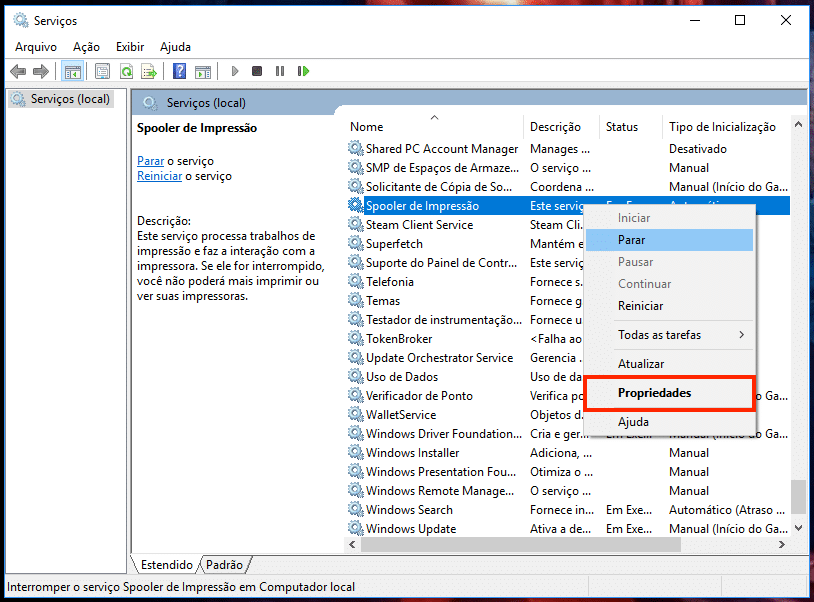Screen dimensions: 814x602
Task: Open the blue Help toolbar icon
Action: [179, 71]
